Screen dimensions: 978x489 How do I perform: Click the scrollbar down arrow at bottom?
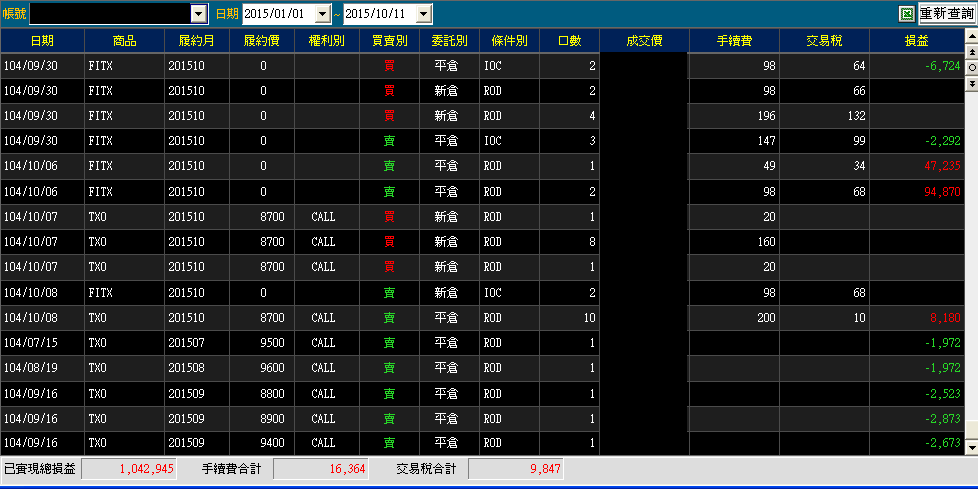[971, 447]
